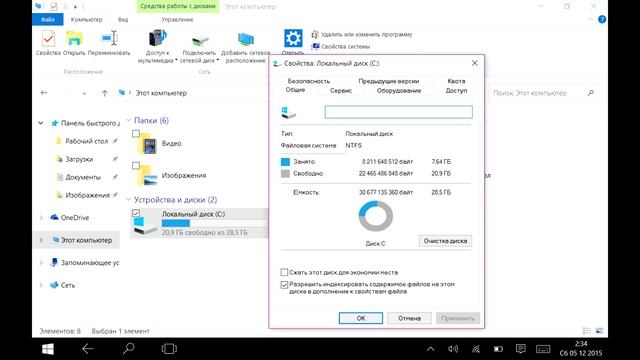Open Доступ к мультимедиа ribbon button
This screenshot has width=640, height=360.
[x=158, y=38]
